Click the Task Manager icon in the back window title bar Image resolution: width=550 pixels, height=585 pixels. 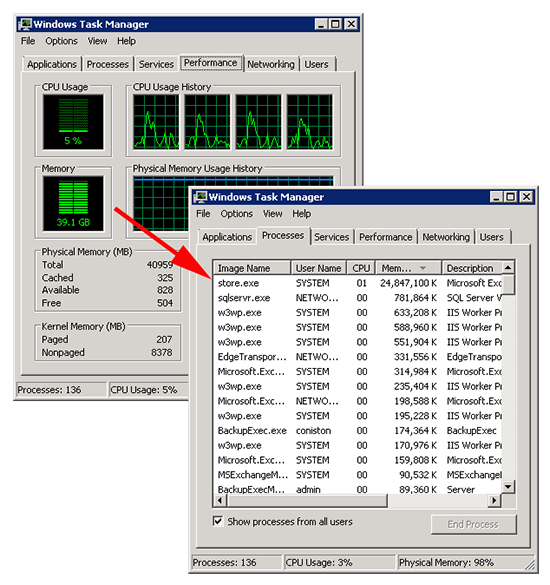[x=26, y=24]
